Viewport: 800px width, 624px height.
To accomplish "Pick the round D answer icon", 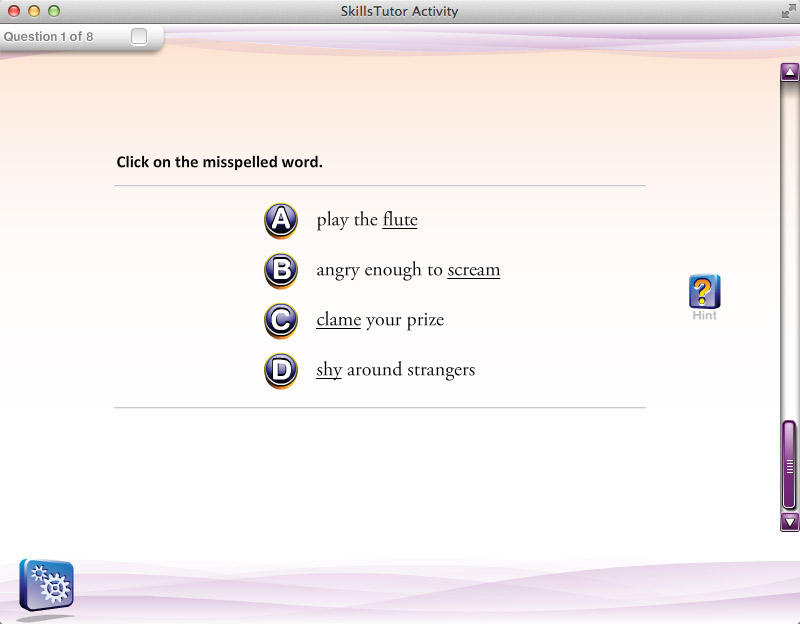I will click(281, 371).
